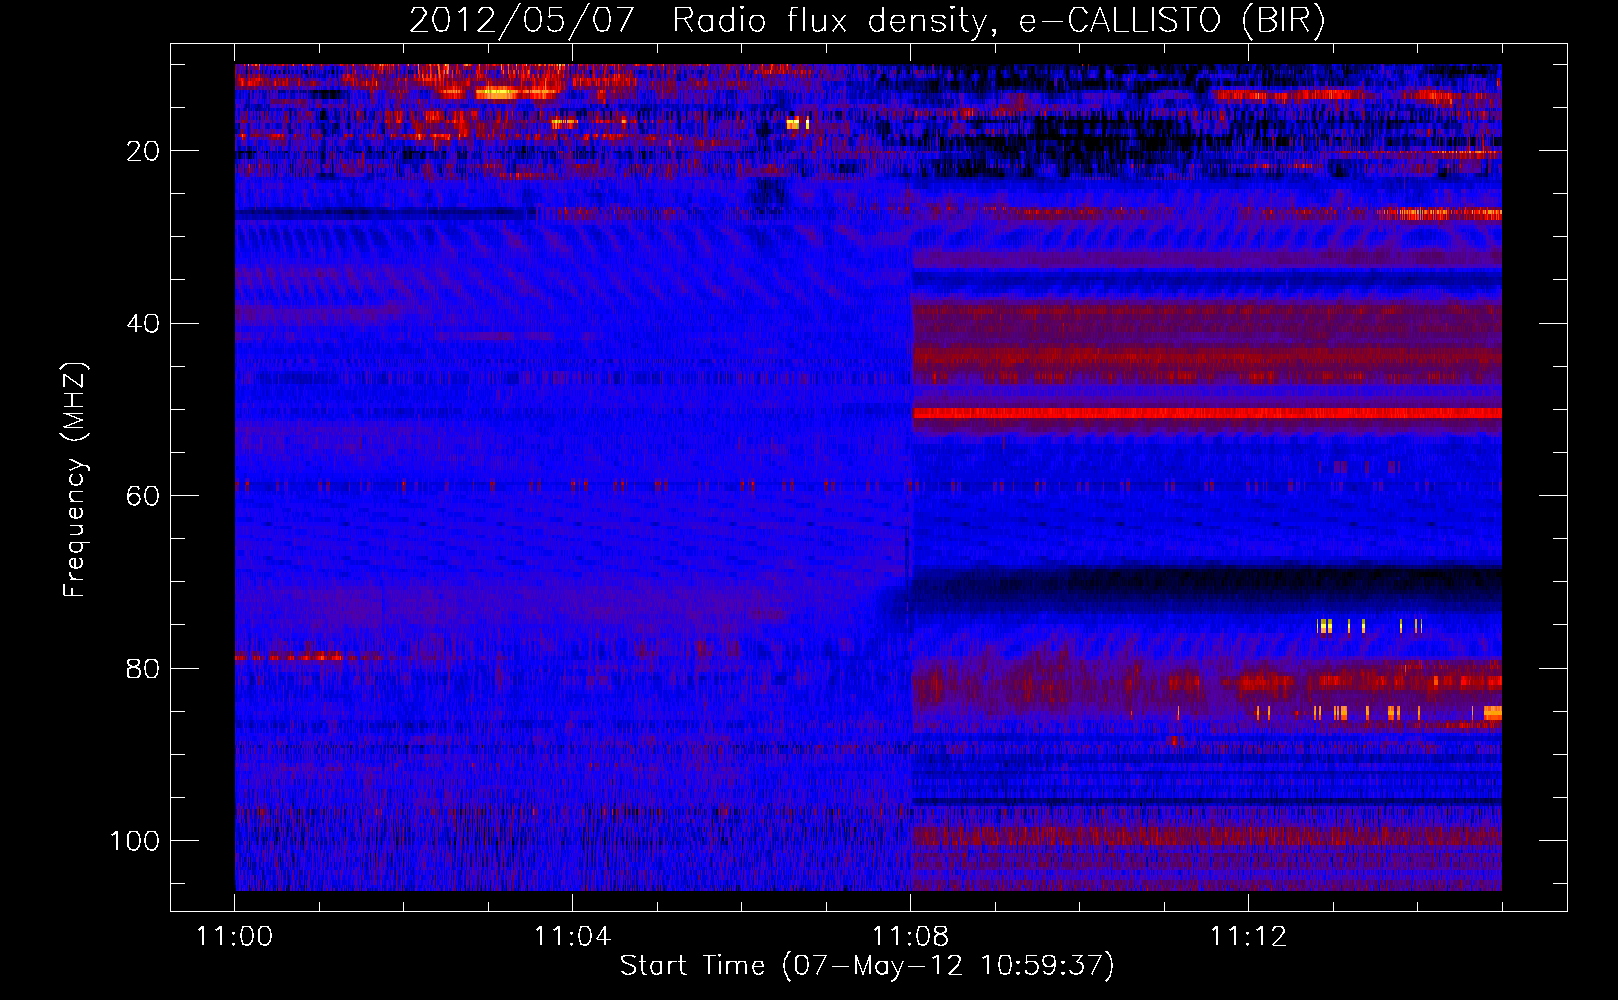Viewport: 1618px width, 1000px height.
Task: Click the '80' frequency axis label
Action: click(142, 669)
